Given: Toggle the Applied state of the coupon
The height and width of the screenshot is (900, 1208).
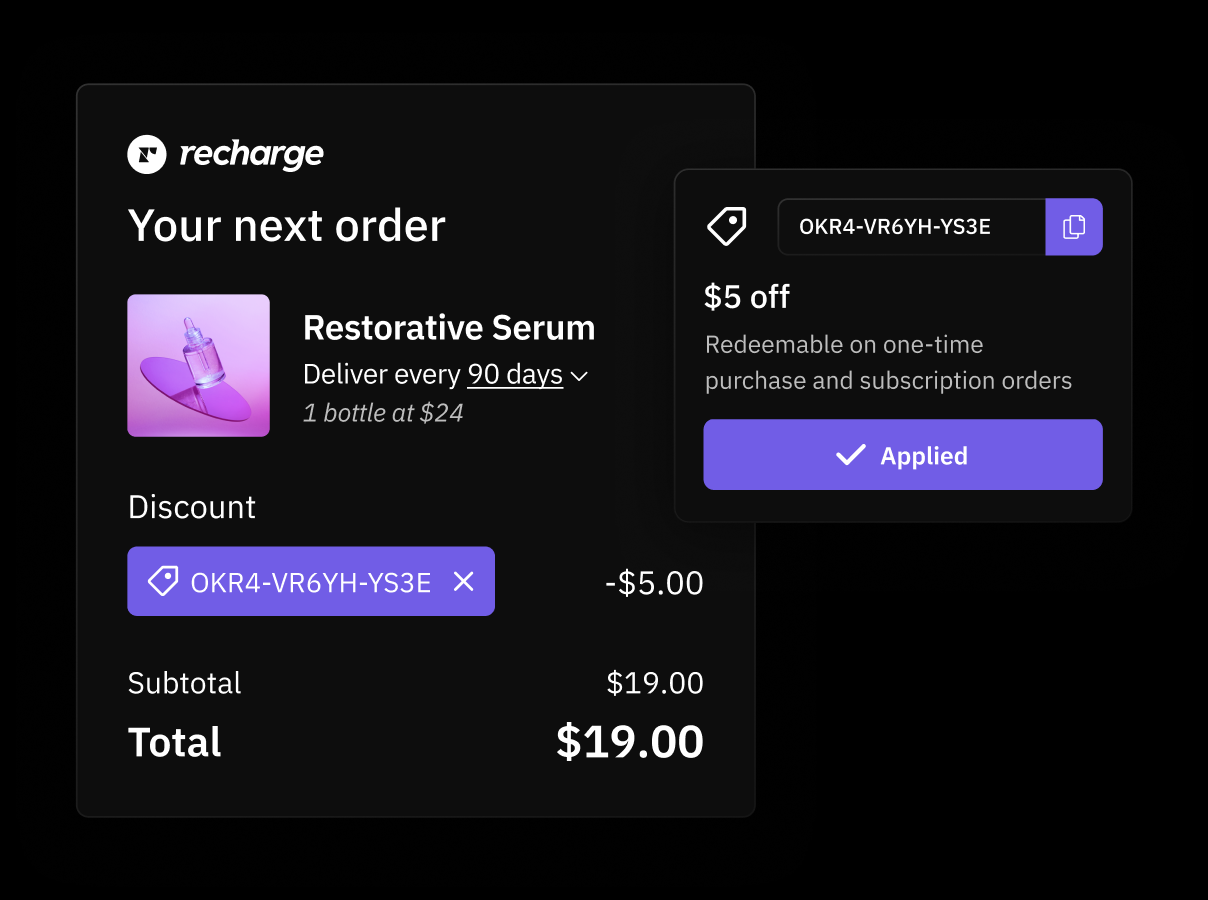Looking at the screenshot, I should pos(902,455).
